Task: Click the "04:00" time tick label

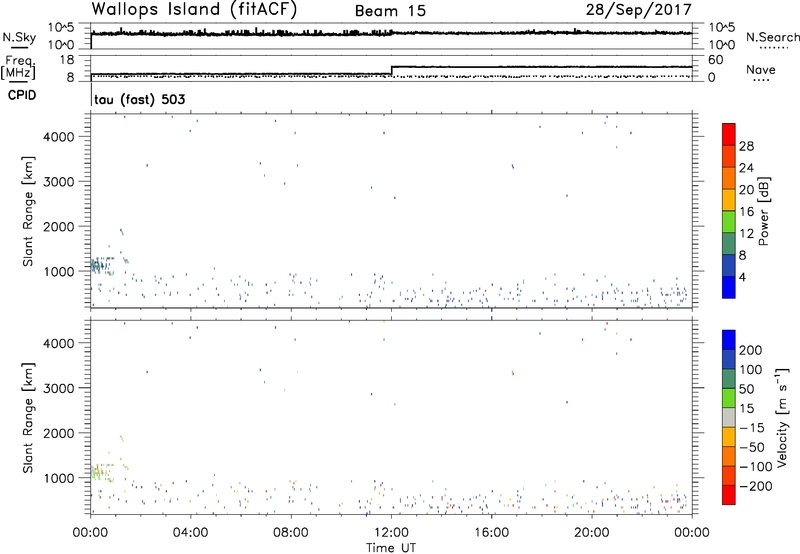Action: coord(190,533)
